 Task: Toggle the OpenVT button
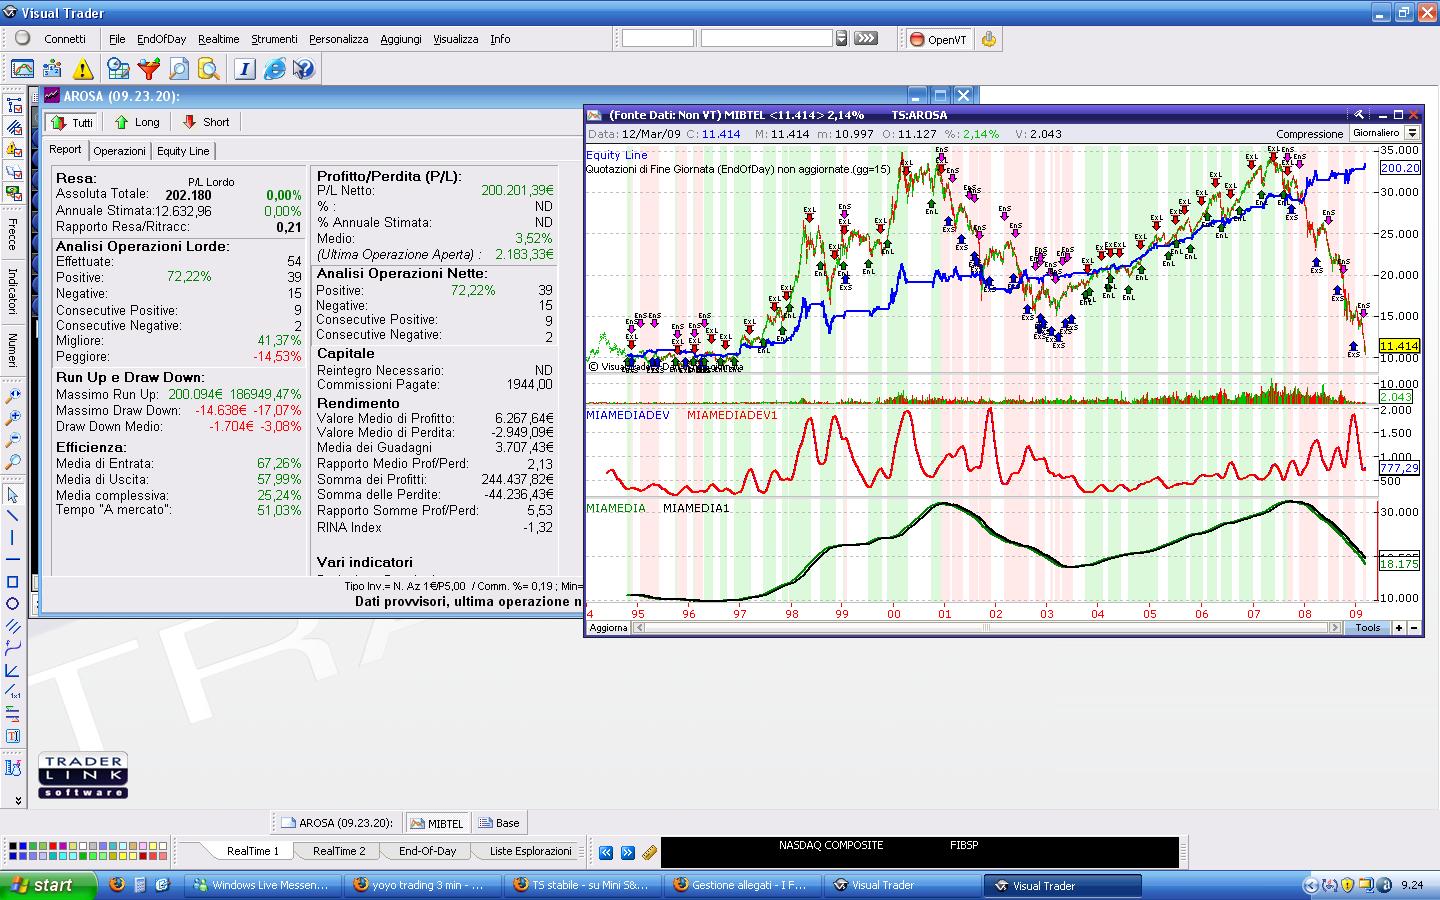(938, 39)
